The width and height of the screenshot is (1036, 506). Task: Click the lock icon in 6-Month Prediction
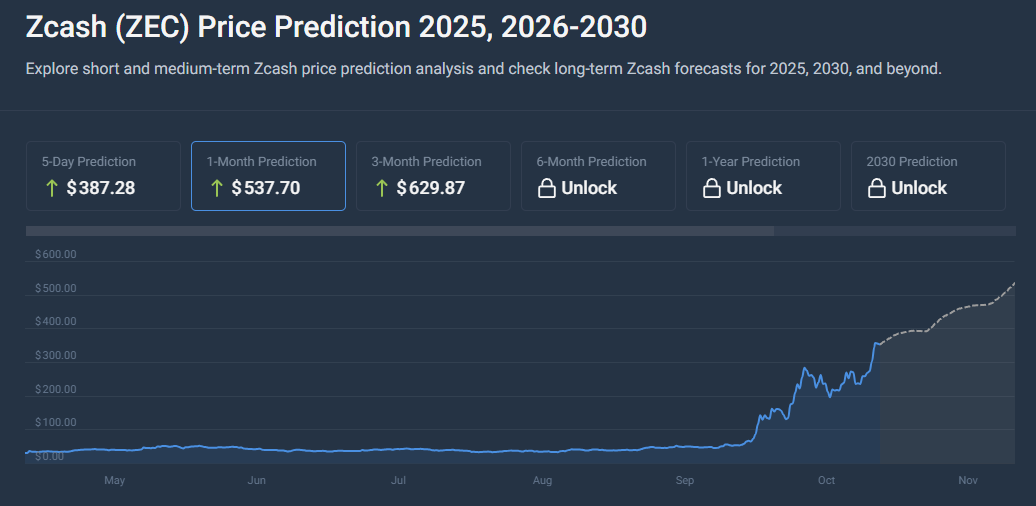pos(546,188)
